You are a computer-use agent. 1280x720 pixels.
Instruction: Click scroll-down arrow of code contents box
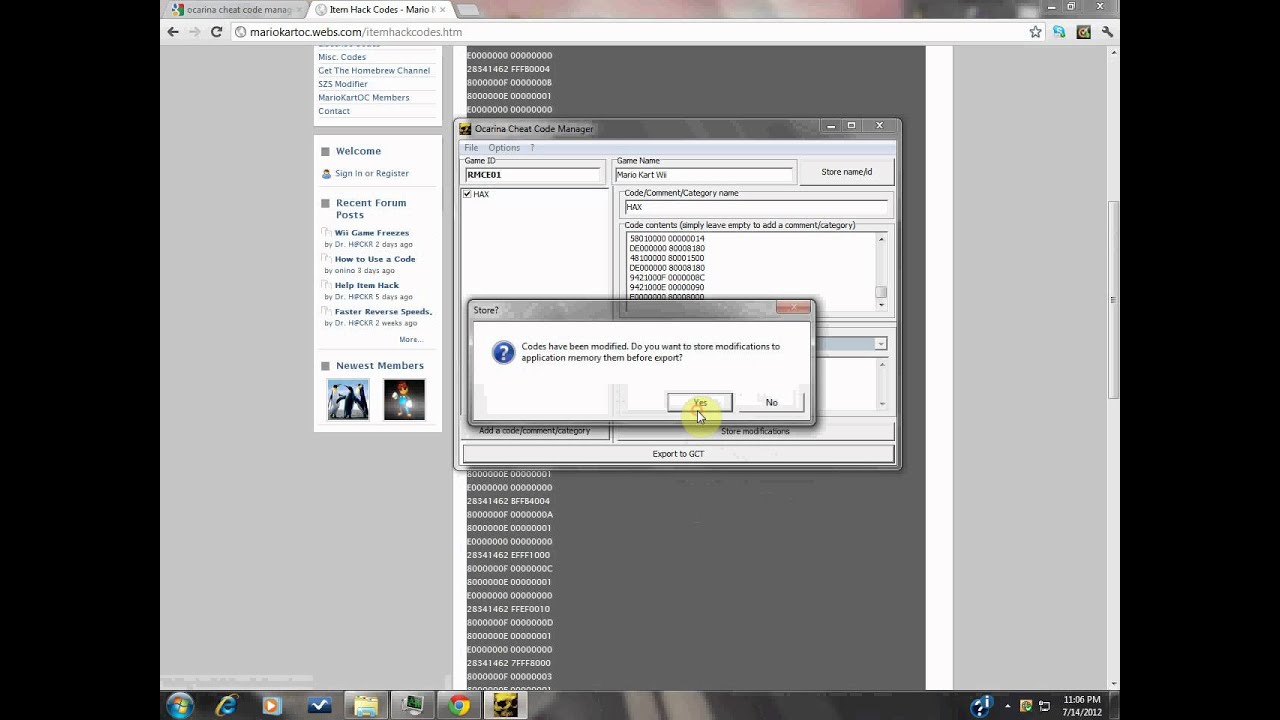881,305
